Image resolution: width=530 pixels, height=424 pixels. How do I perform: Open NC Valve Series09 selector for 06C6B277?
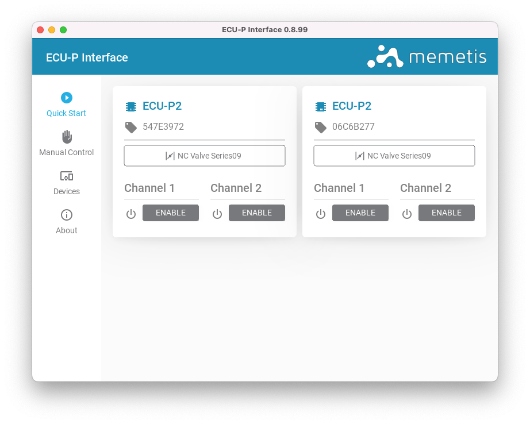[394, 156]
